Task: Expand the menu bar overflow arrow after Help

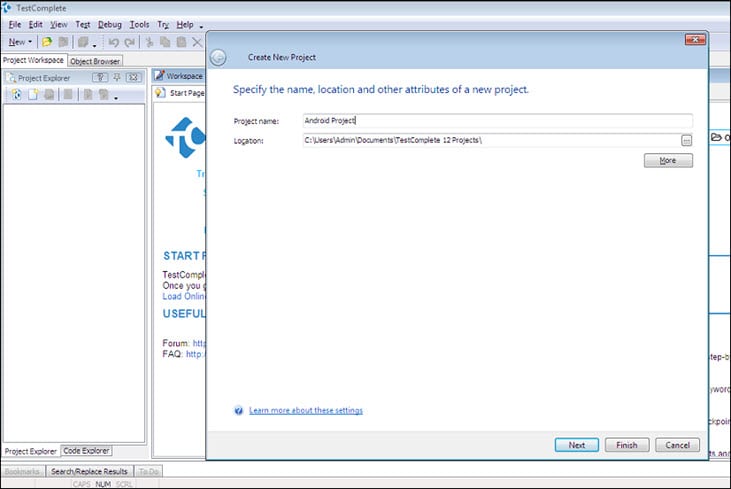Action: [201, 26]
